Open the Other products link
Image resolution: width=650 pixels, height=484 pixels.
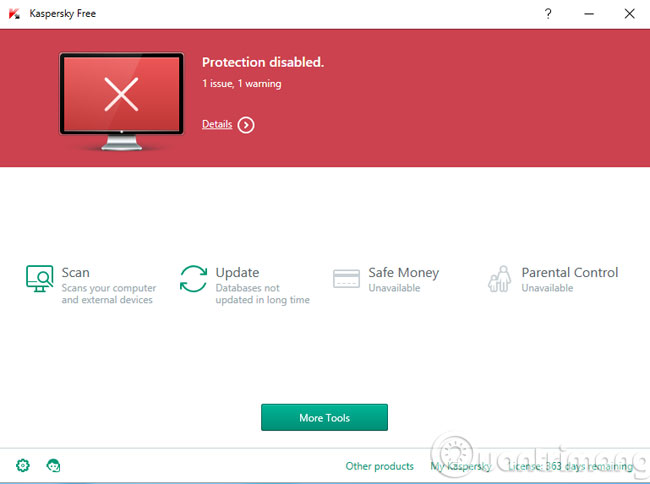tap(380, 466)
